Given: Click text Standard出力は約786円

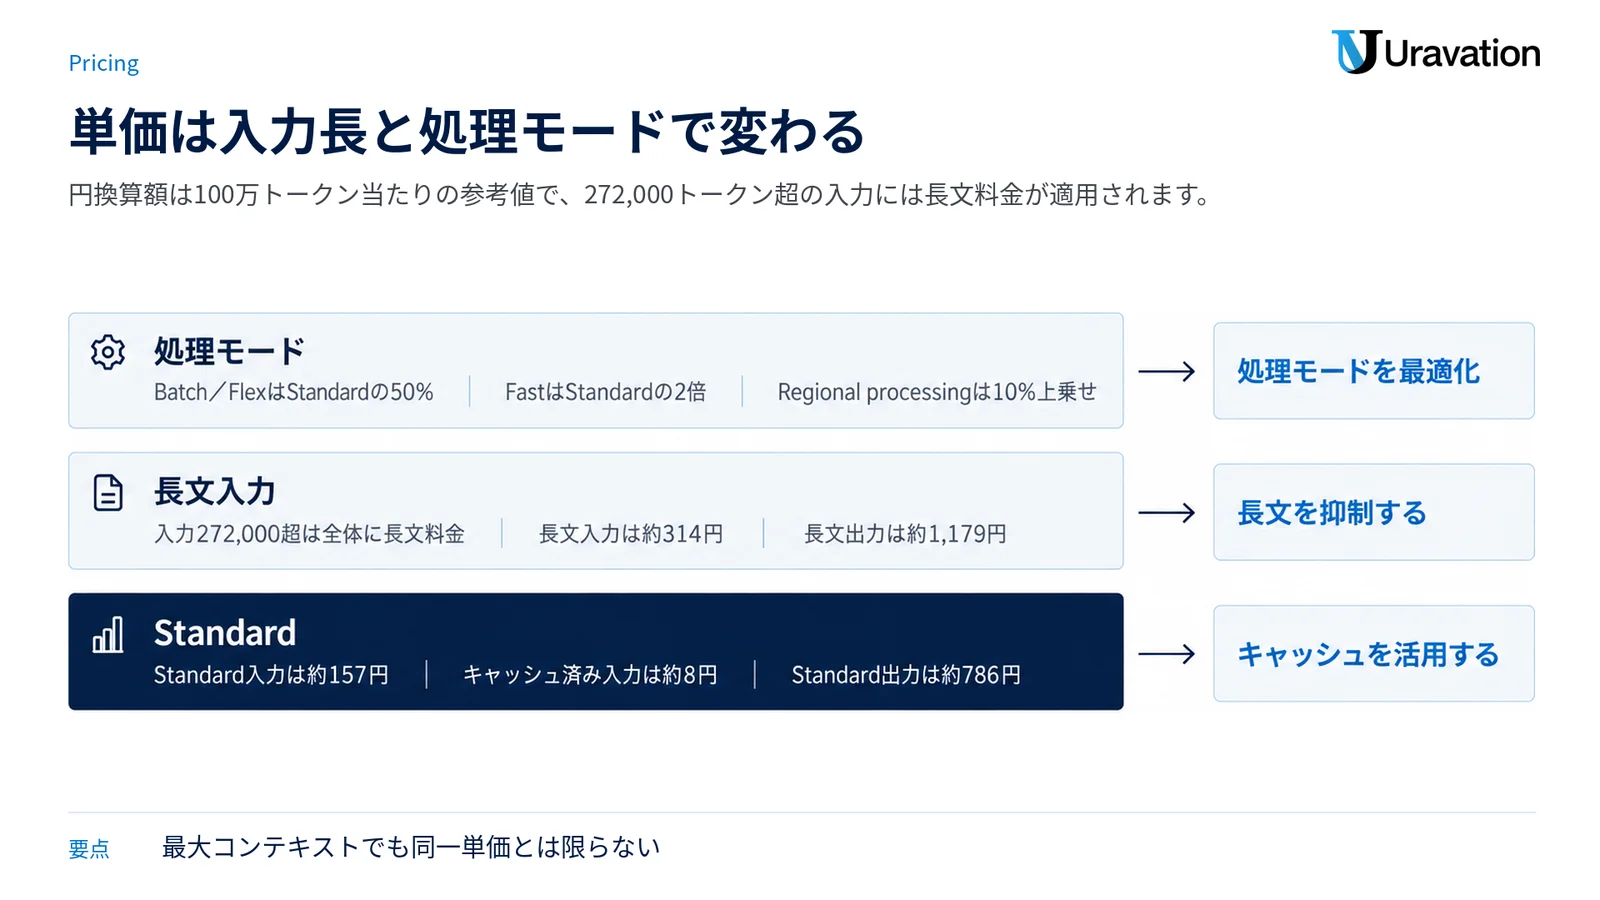Looking at the screenshot, I should tap(906, 675).
